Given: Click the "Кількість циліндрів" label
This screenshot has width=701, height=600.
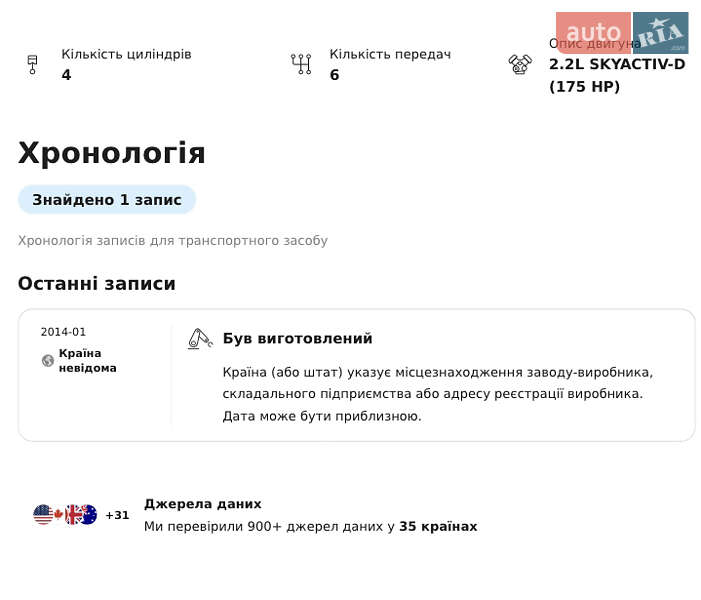Looking at the screenshot, I should (x=126, y=54).
